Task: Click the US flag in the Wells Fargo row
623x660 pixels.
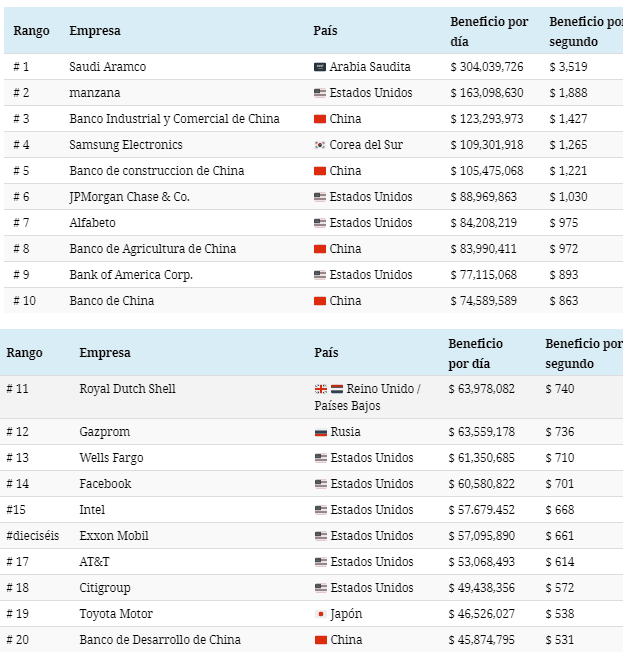Action: click(x=321, y=458)
